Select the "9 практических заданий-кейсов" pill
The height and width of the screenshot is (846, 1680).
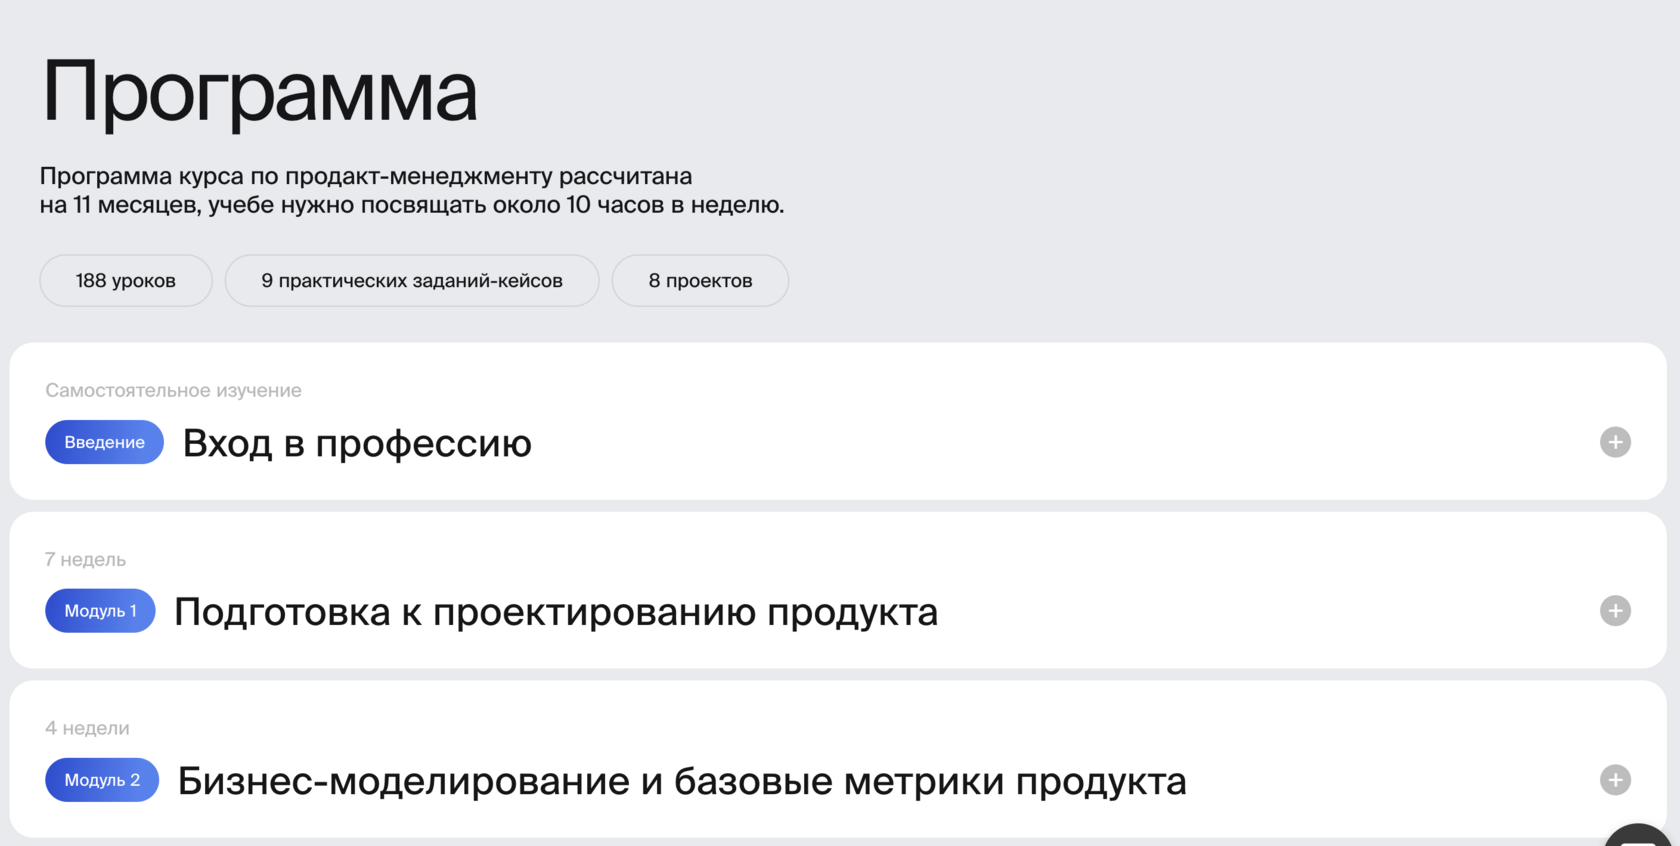coord(412,281)
